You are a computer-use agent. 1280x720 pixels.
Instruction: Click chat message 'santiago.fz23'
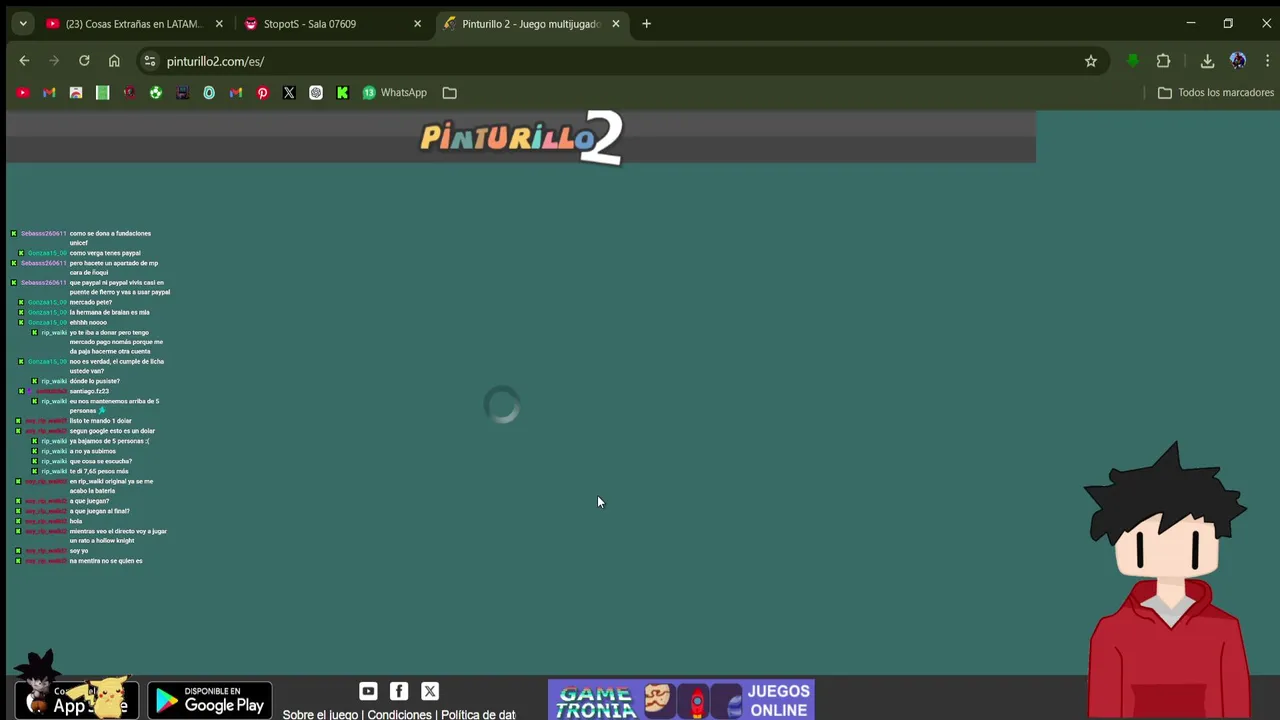89,391
